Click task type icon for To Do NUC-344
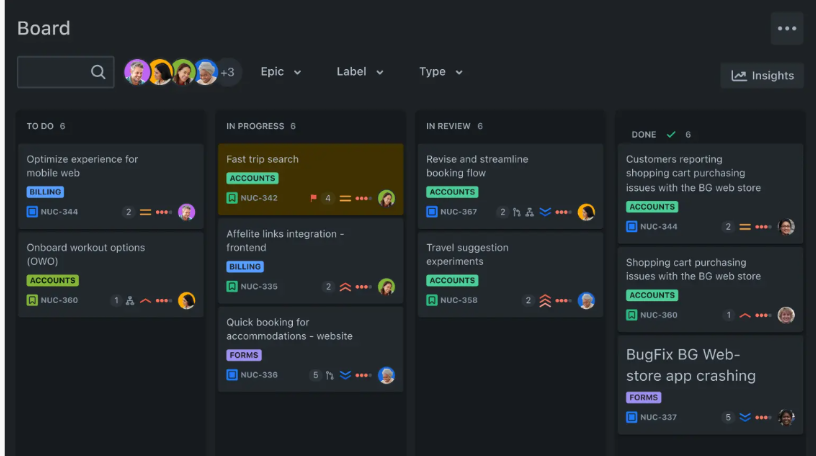 click(x=32, y=212)
